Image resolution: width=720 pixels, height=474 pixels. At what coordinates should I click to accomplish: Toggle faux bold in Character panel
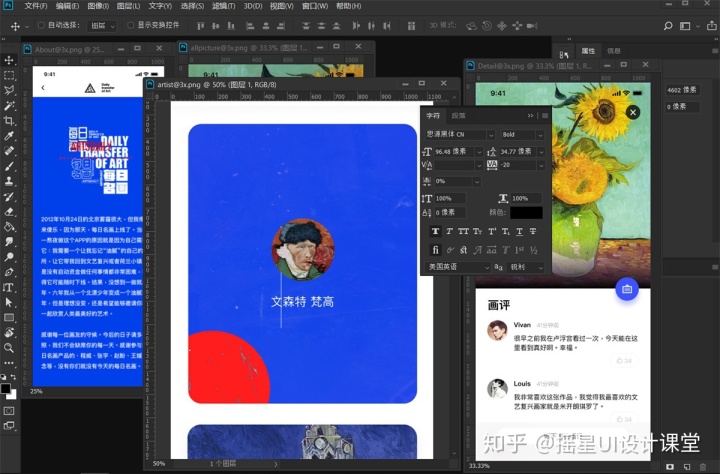[435, 231]
